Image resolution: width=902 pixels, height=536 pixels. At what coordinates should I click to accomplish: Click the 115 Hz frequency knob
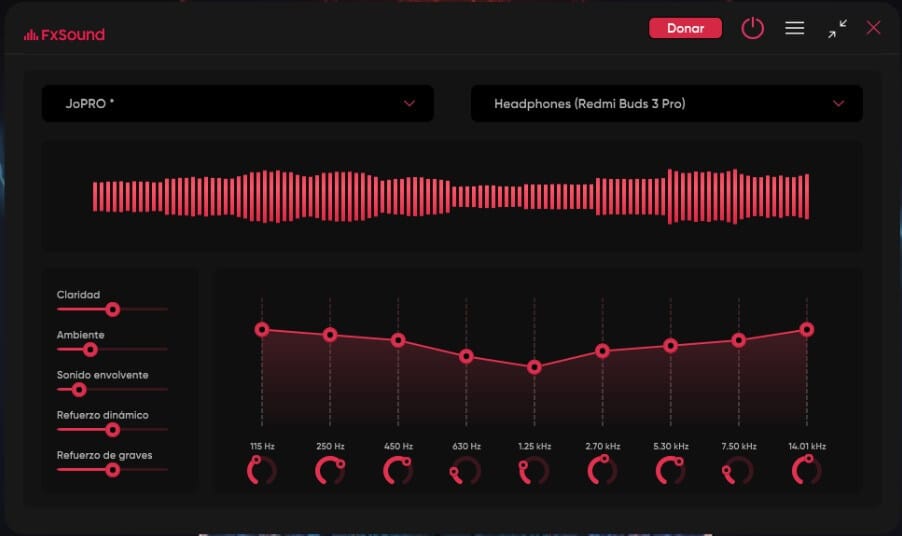tap(262, 470)
